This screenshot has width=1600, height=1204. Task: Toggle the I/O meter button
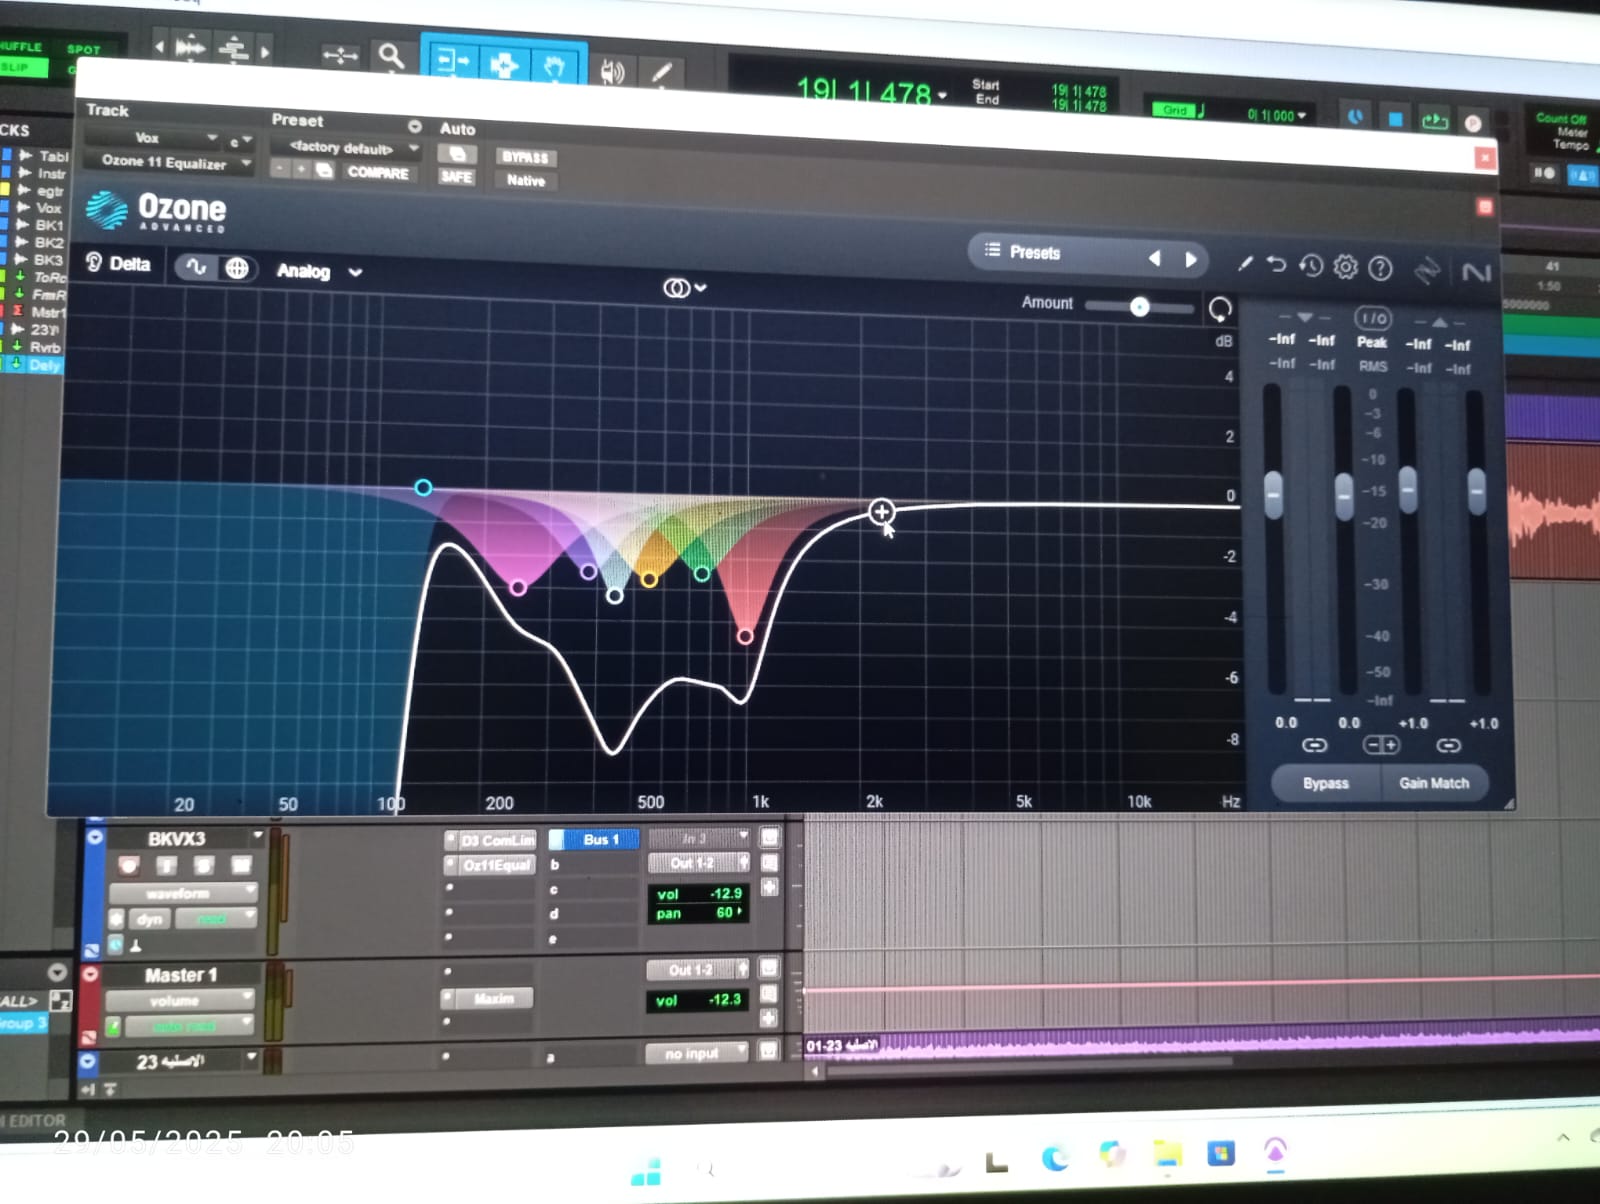(x=1373, y=318)
